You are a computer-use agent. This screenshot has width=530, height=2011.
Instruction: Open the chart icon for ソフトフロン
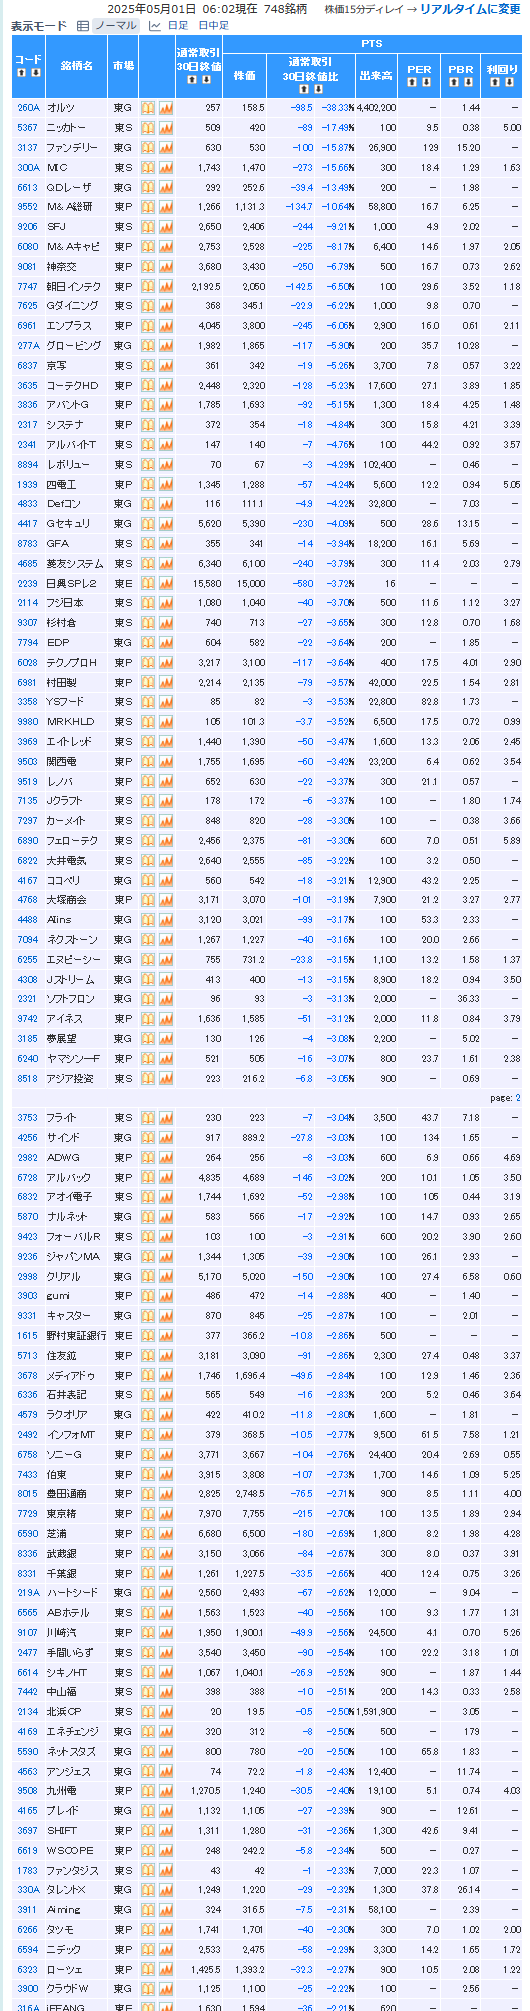coord(166,998)
